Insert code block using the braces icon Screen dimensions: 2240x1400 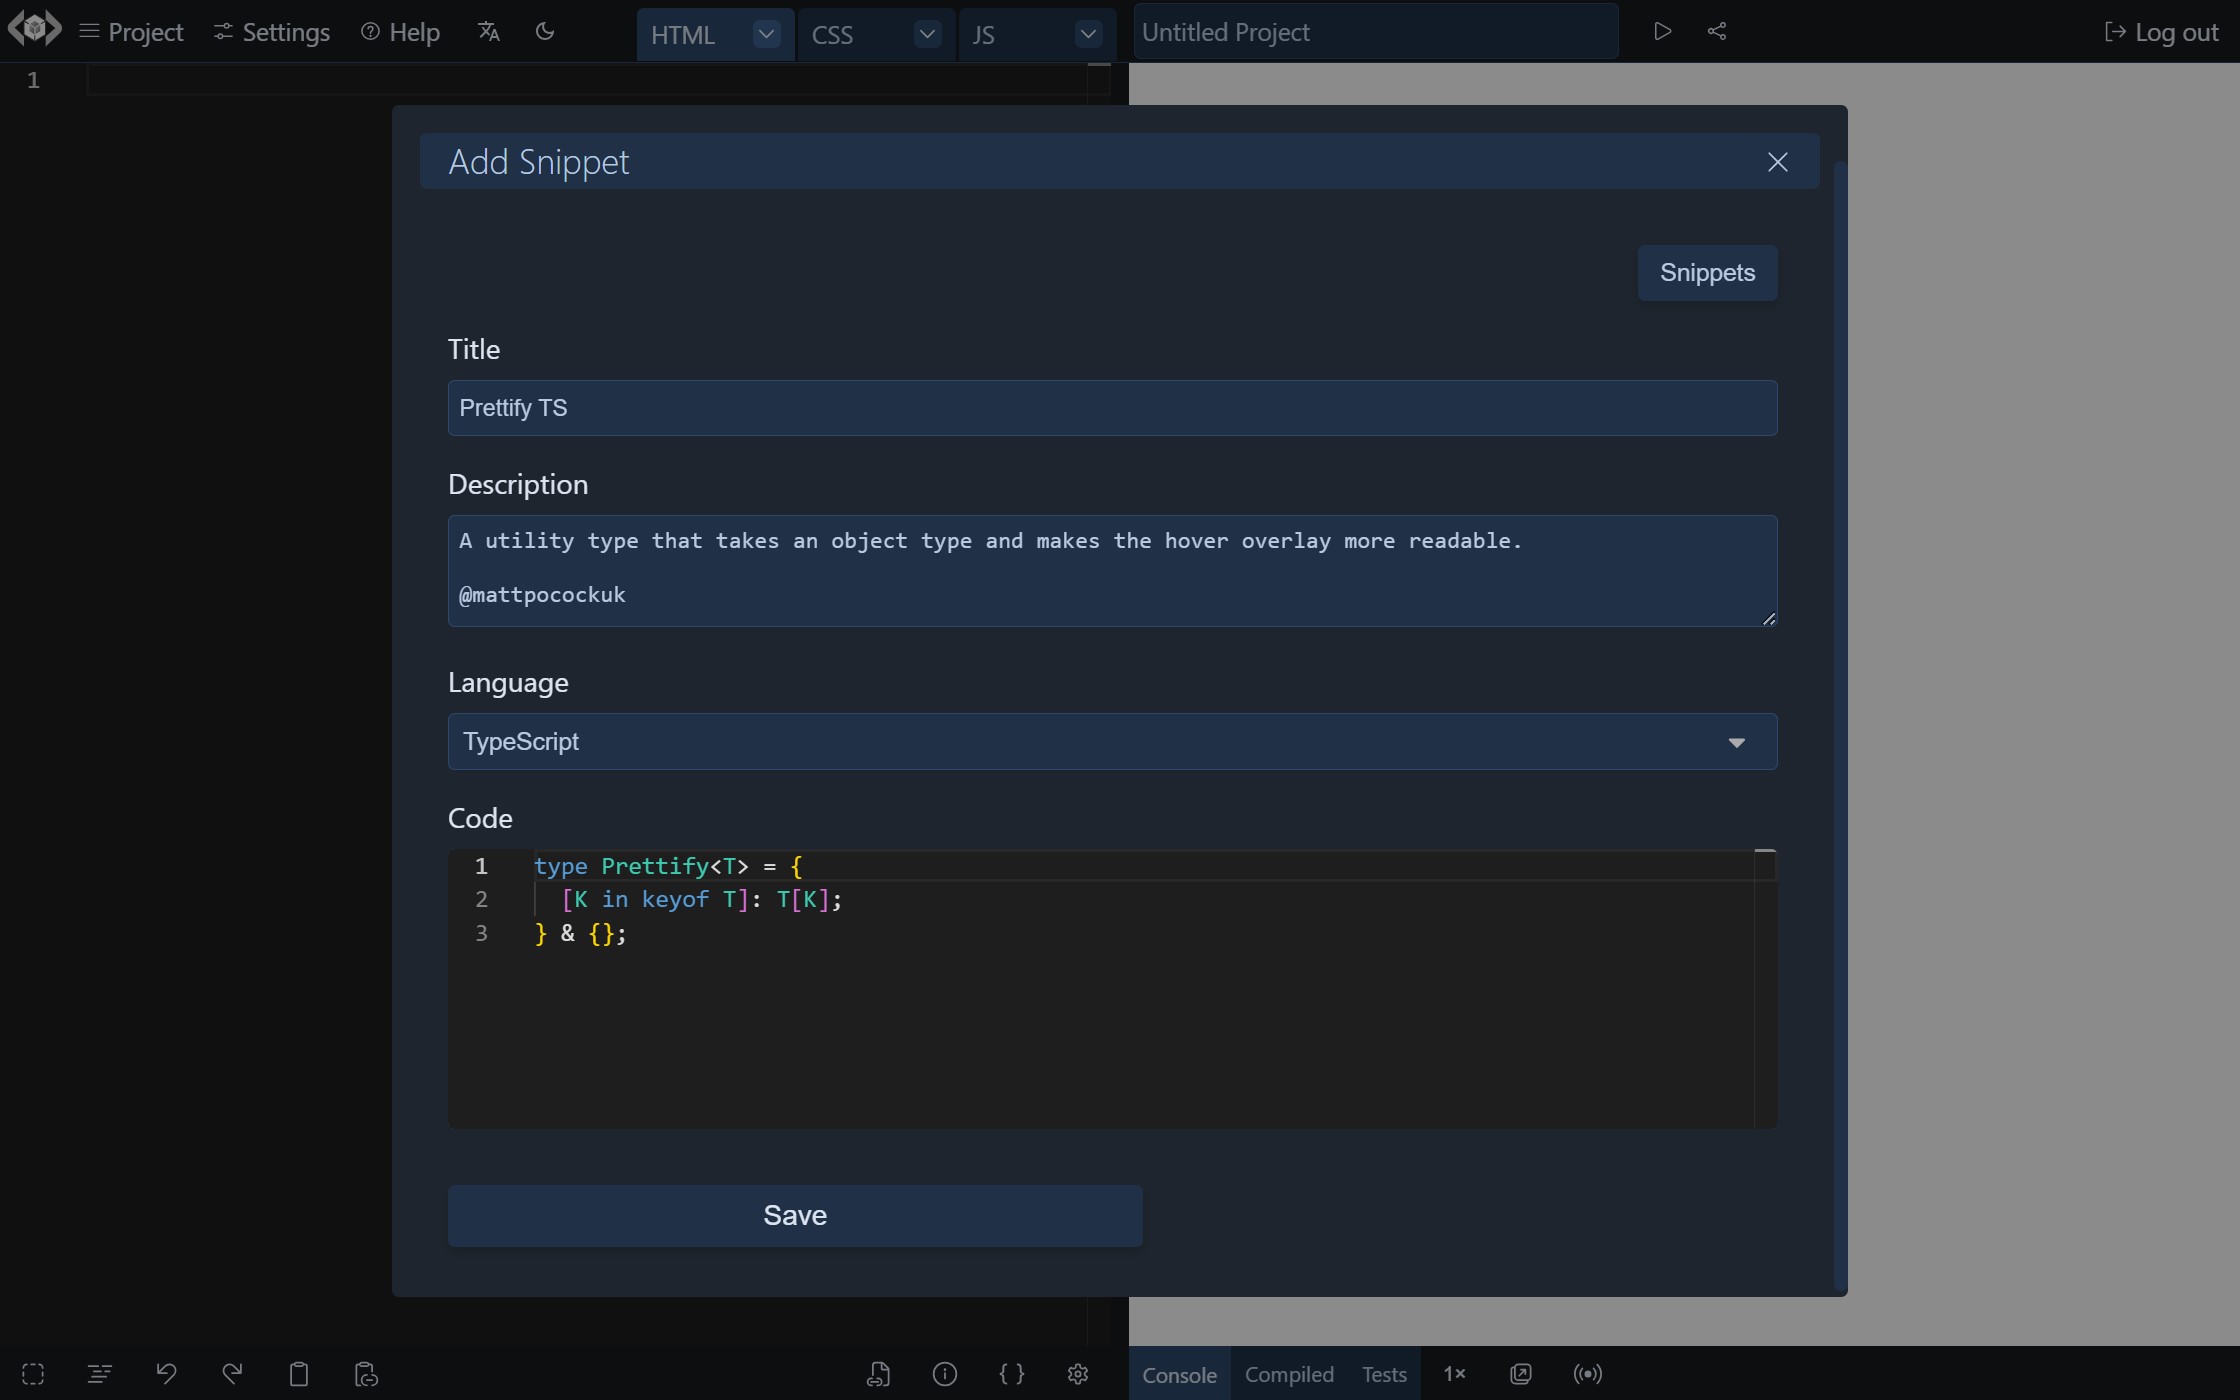point(1011,1374)
